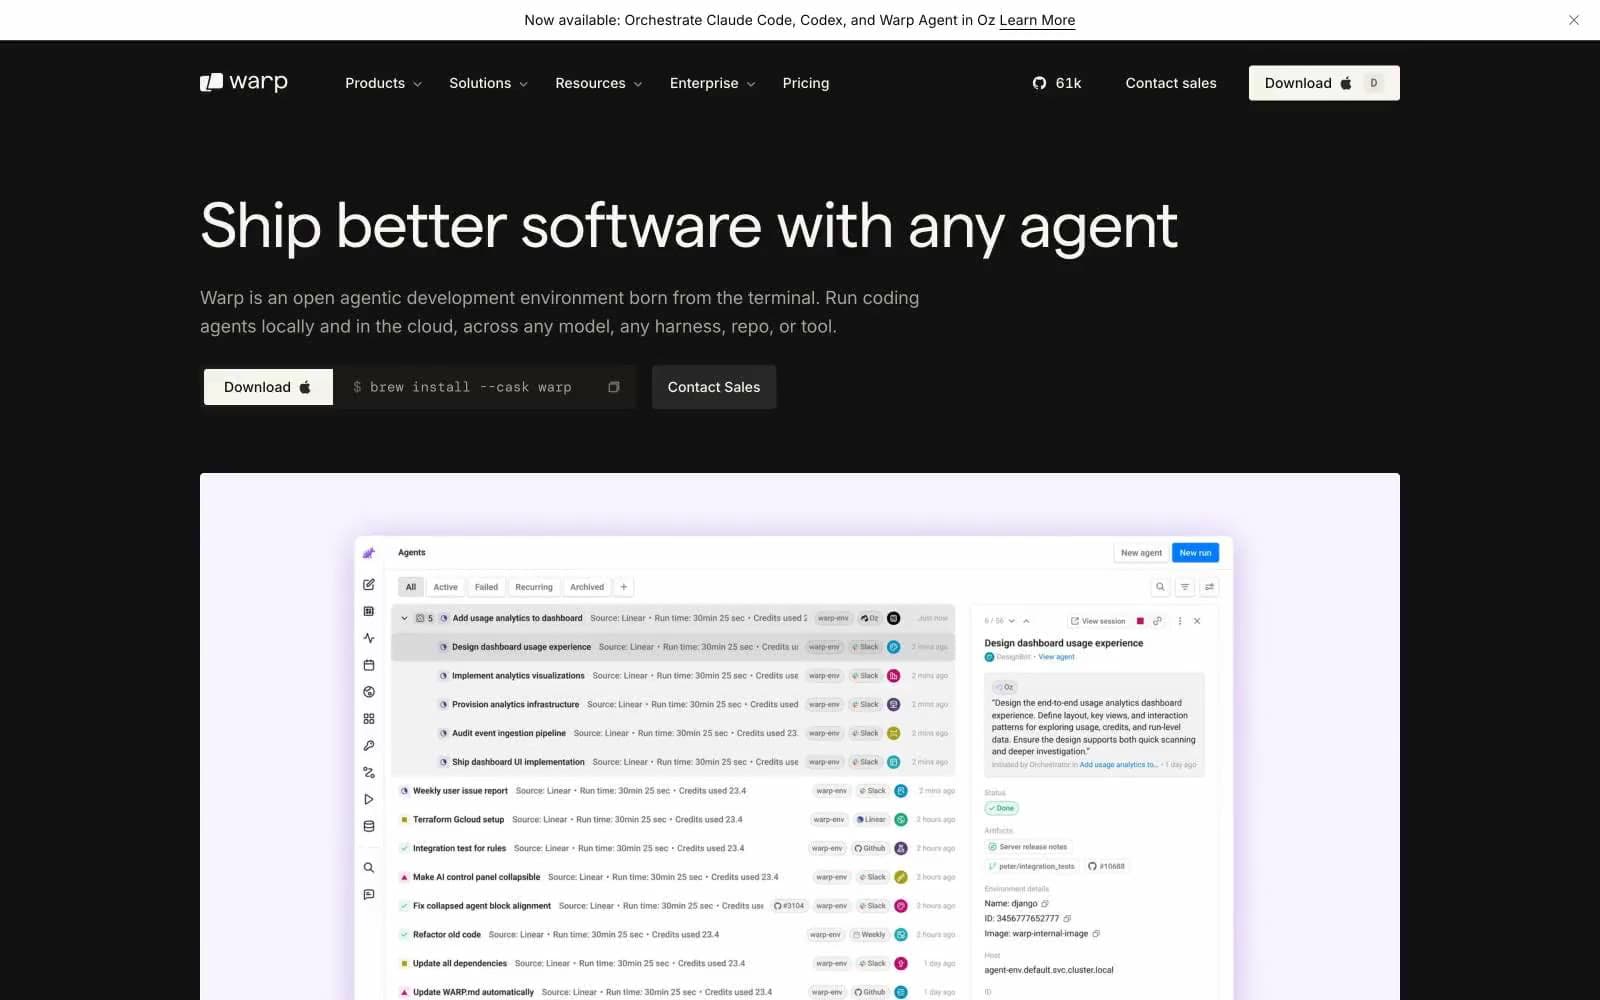Collapse the Add usage analytics to dashboard group
This screenshot has height=1000, width=1600.
click(405, 618)
